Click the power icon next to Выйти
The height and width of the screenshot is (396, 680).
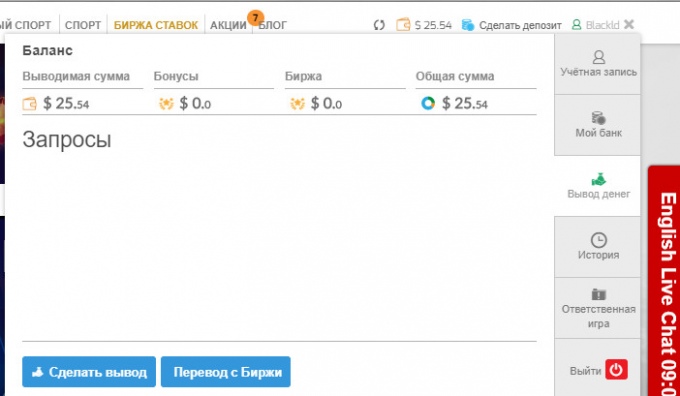tap(616, 370)
